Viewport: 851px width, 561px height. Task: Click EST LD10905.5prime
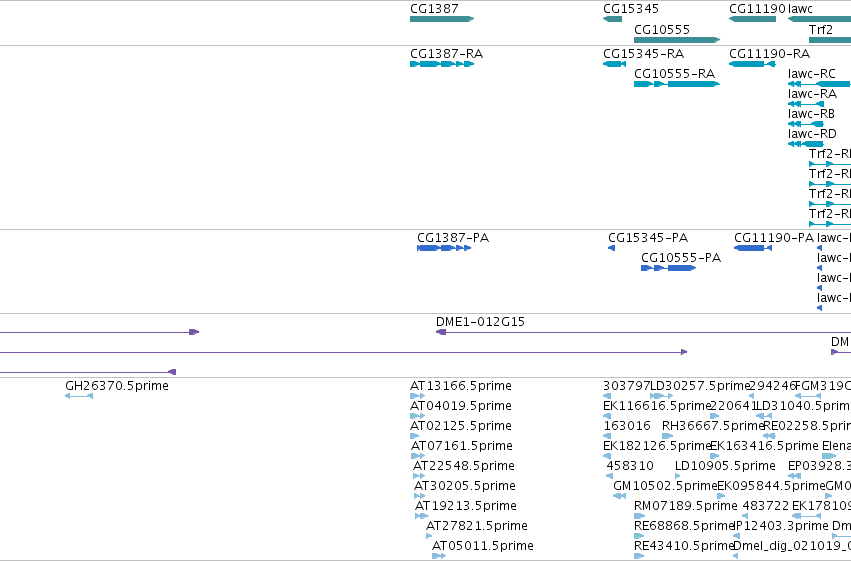click(x=725, y=466)
